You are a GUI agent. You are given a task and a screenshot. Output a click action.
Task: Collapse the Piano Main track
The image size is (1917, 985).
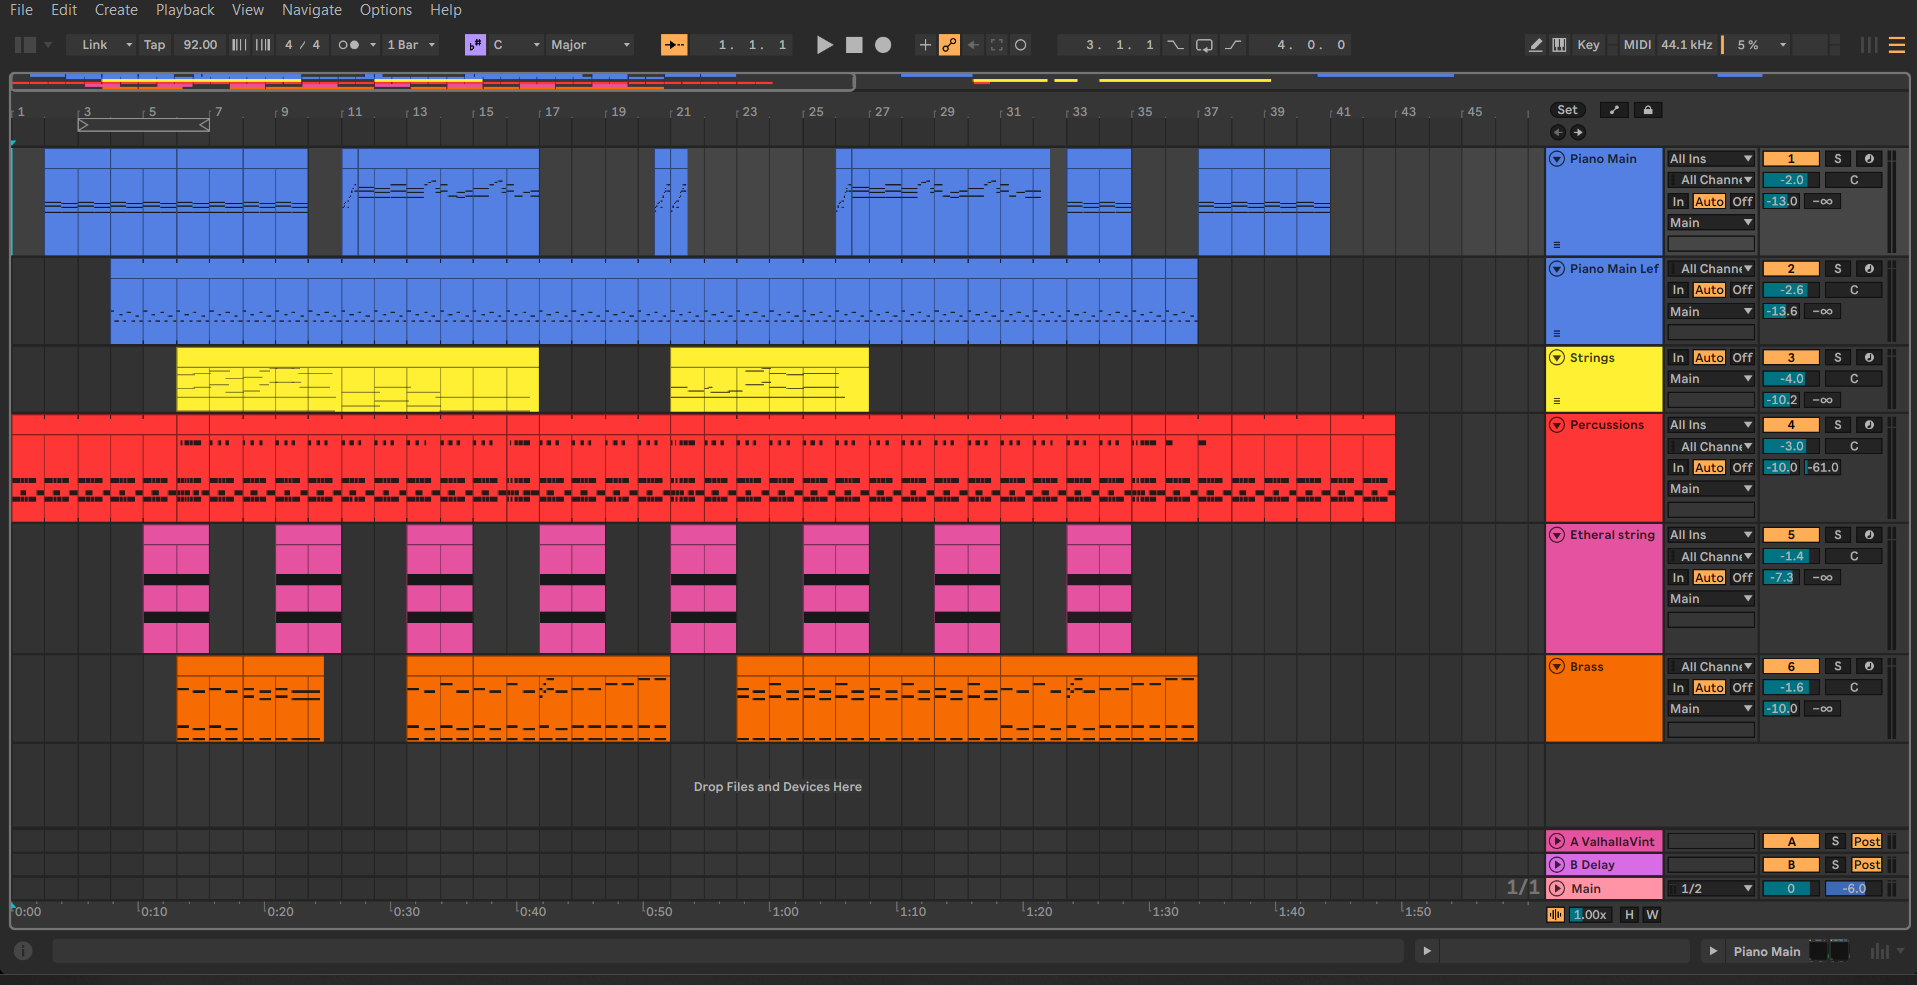pyautogui.click(x=1557, y=159)
